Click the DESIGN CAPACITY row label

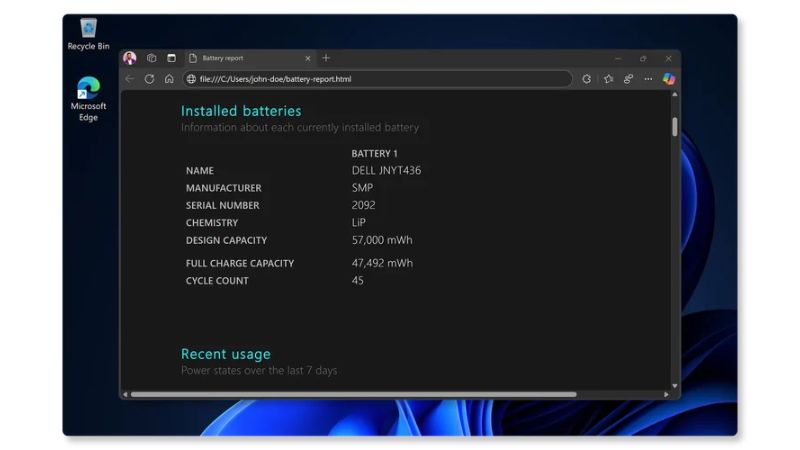point(226,240)
